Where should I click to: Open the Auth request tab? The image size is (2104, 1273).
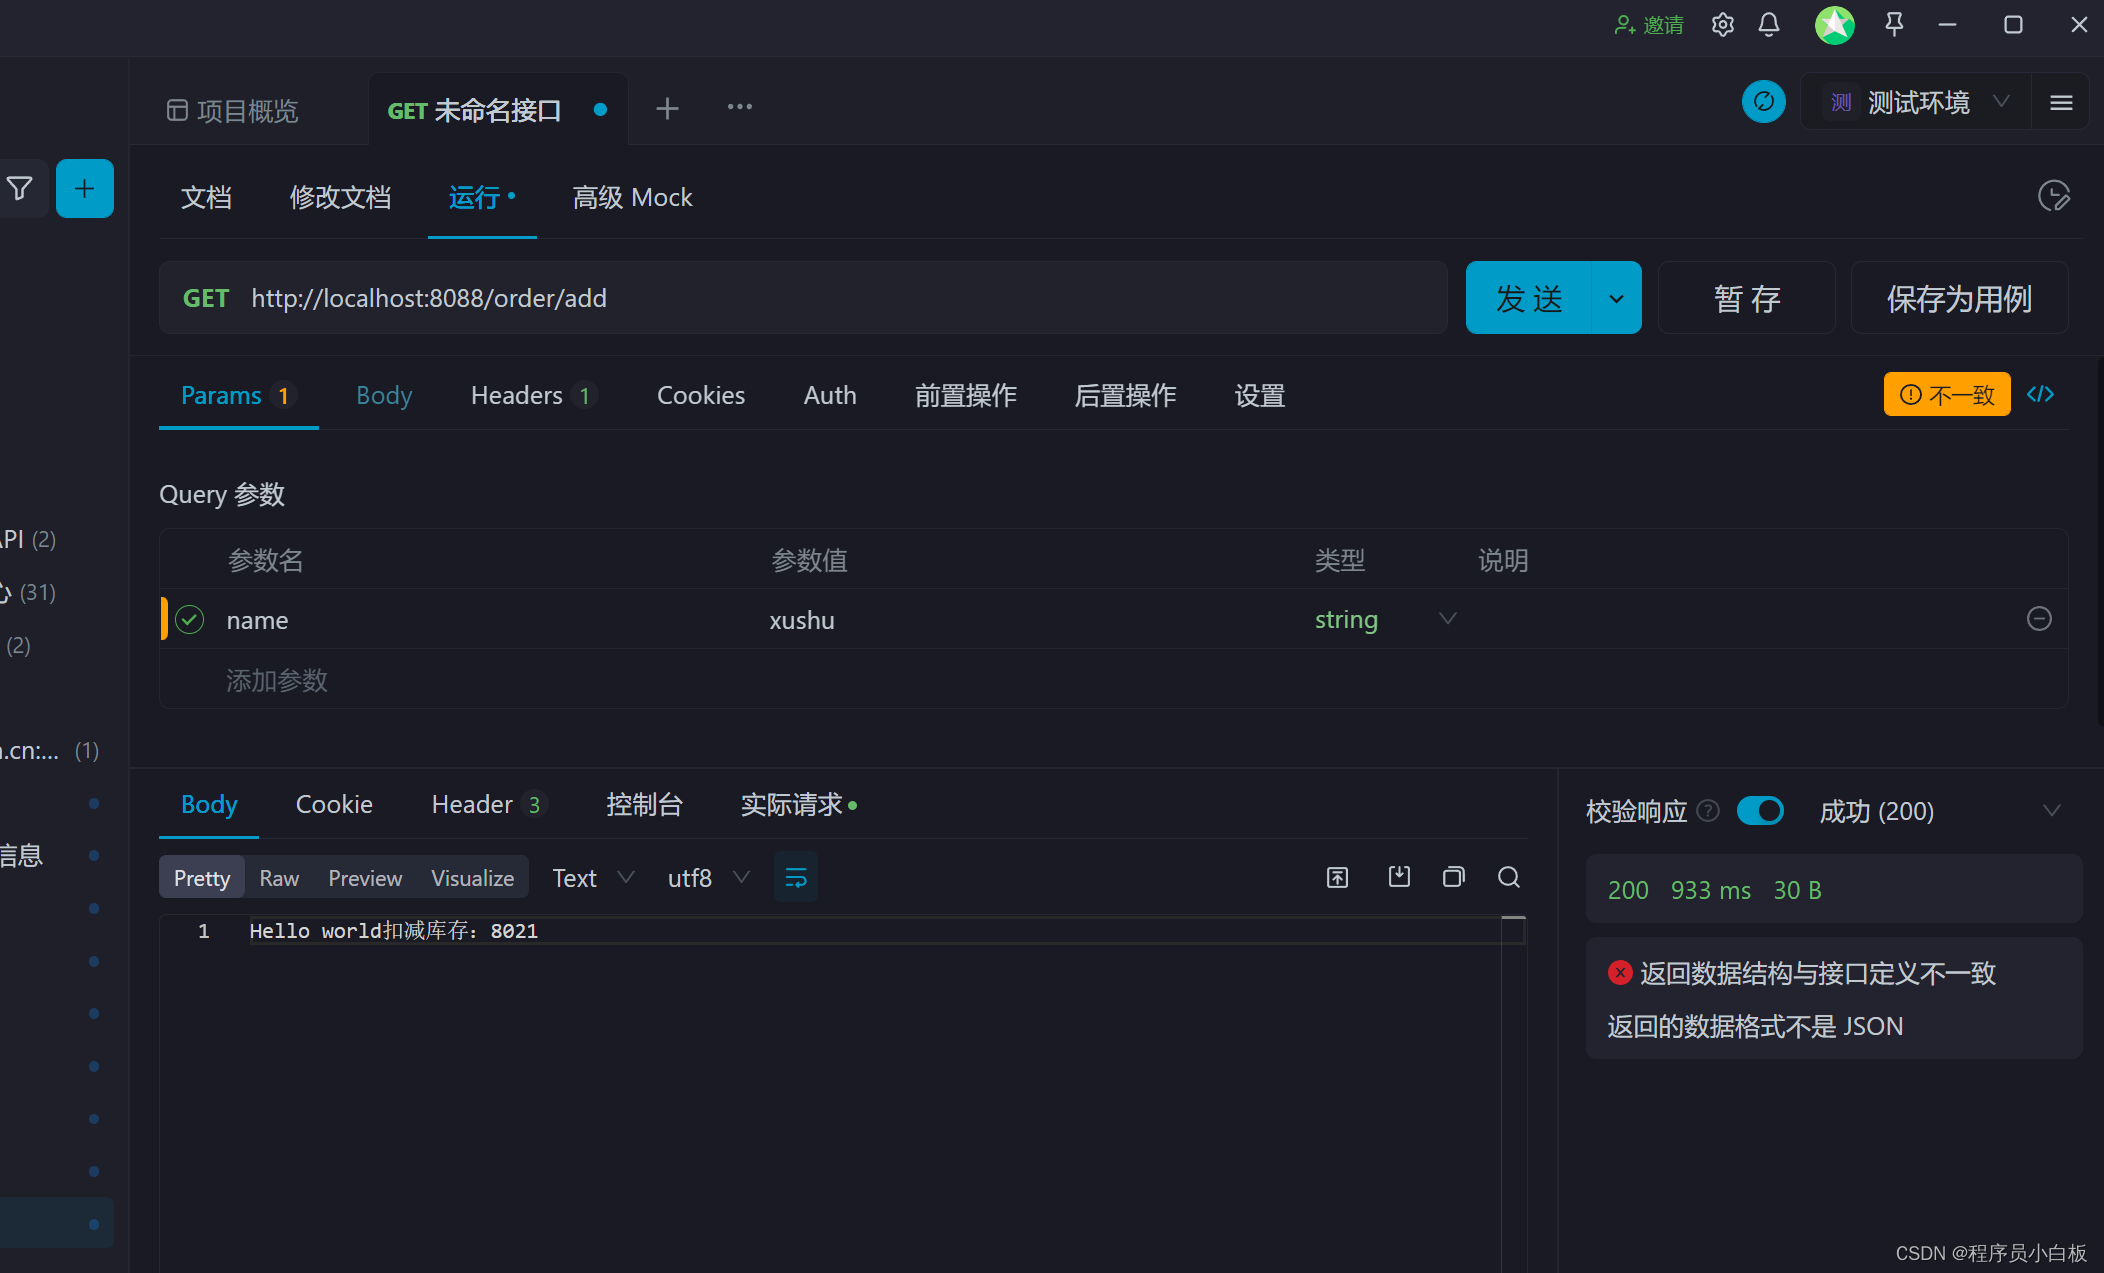point(830,396)
